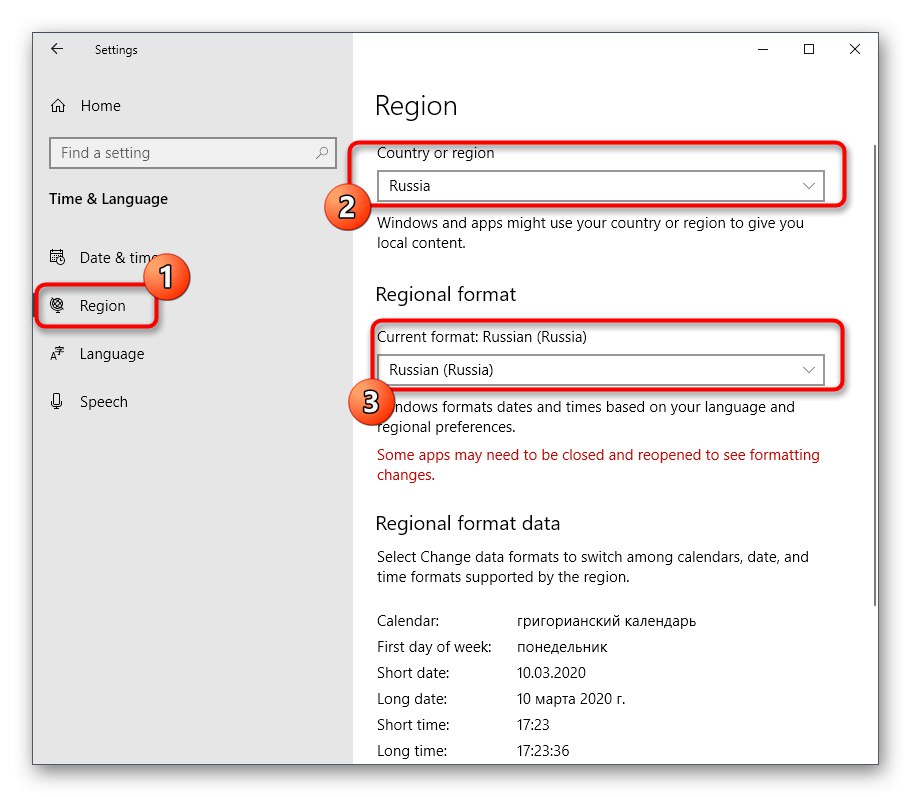Screen dimensions: 911x797
Task: Click the Speech microphone icon
Action: [x=58, y=402]
